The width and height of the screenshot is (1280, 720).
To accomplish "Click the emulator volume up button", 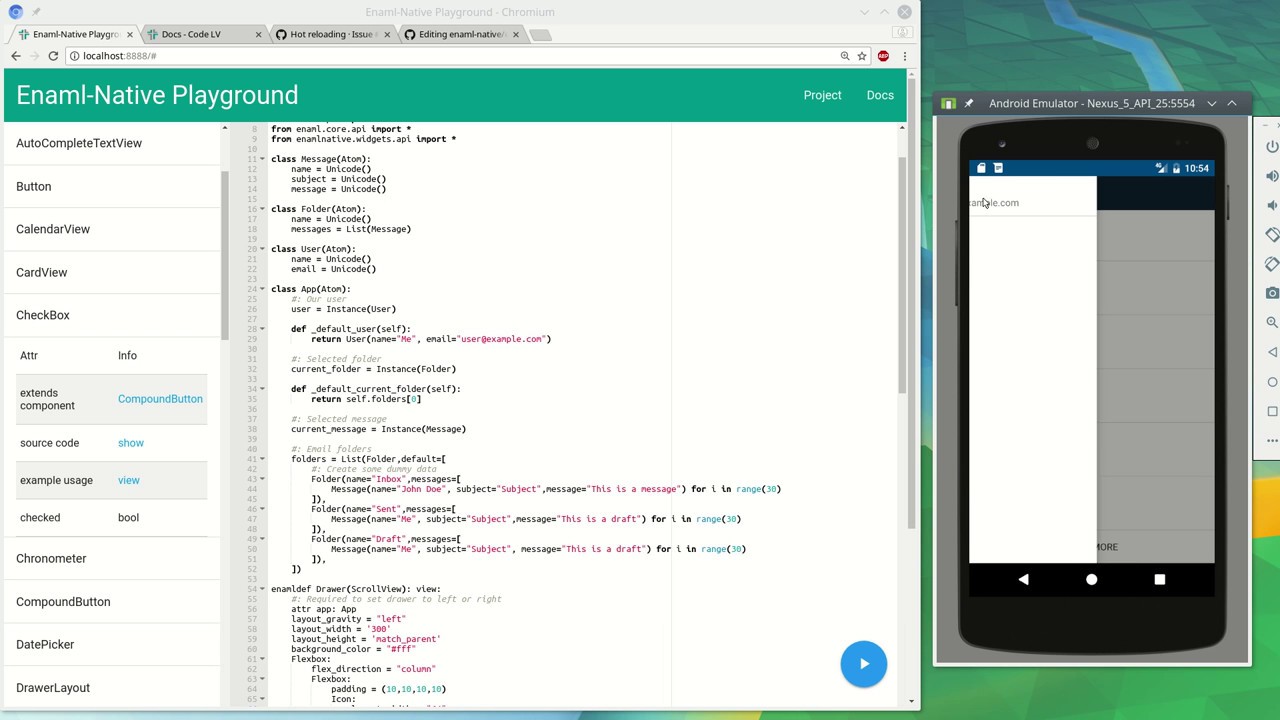I will point(1272,176).
